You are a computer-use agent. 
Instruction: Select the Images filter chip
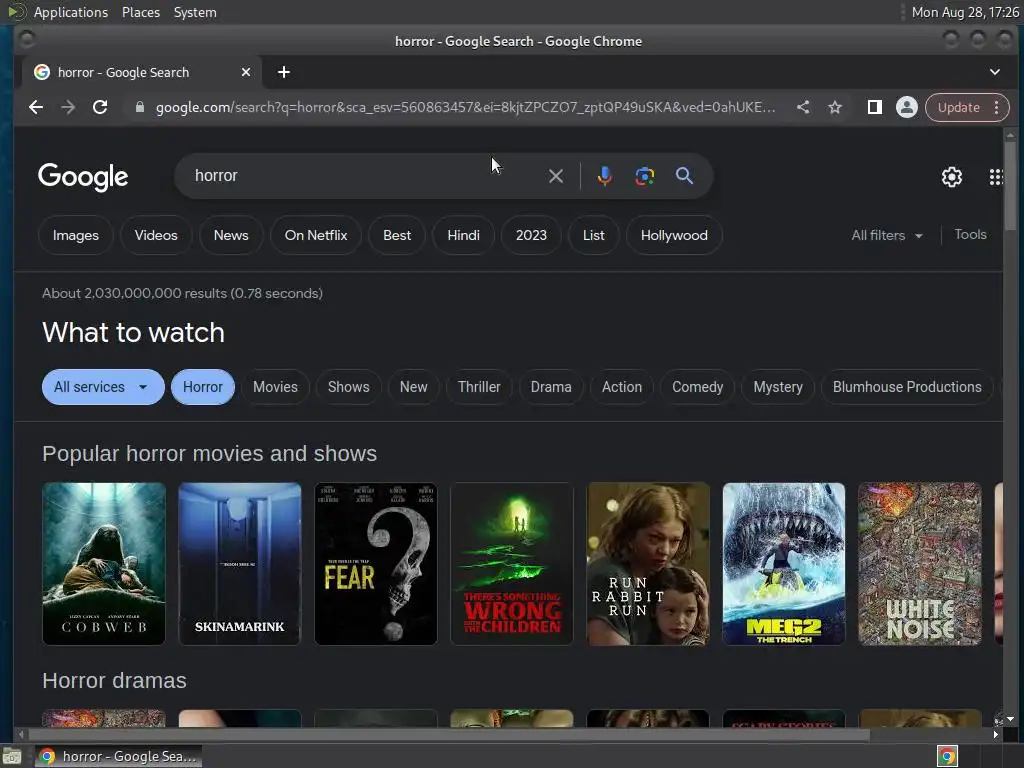tap(76, 235)
